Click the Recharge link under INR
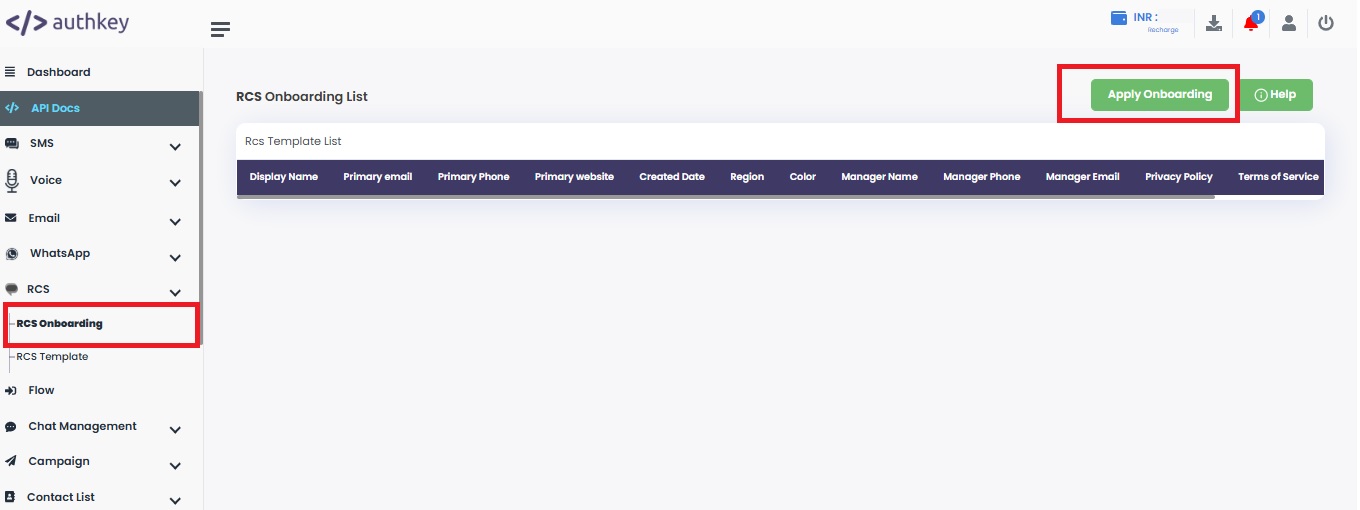This screenshot has width=1360, height=510. pos(1163,30)
